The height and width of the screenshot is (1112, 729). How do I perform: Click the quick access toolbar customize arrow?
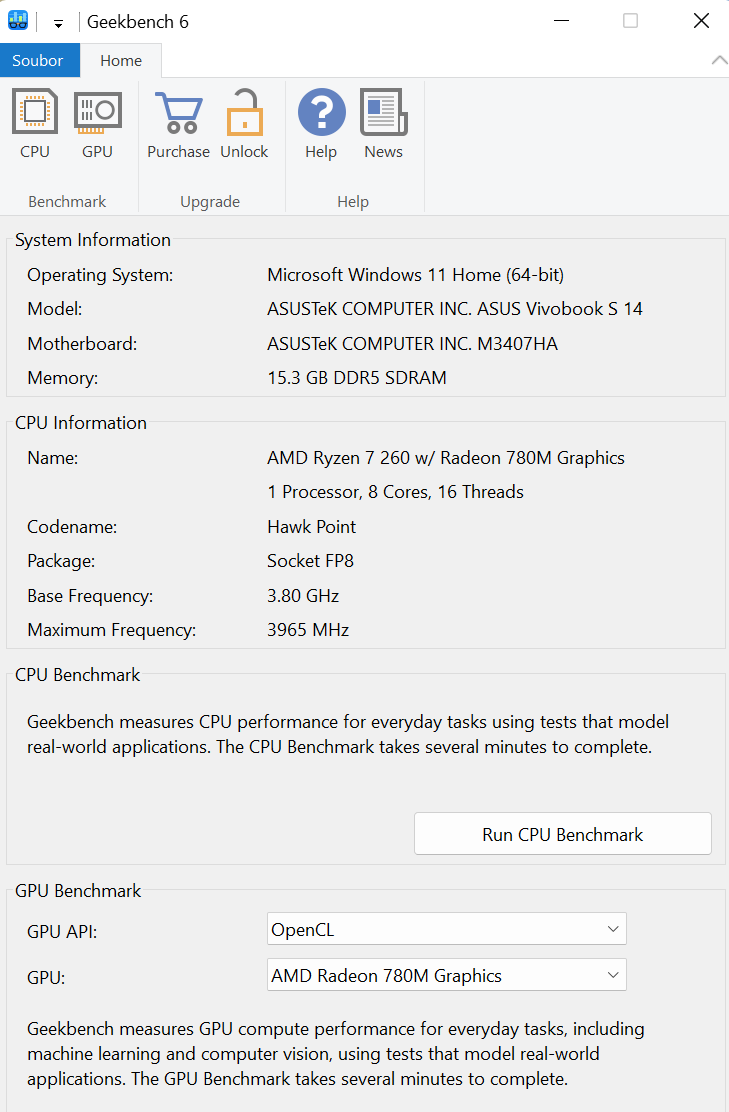click(57, 21)
